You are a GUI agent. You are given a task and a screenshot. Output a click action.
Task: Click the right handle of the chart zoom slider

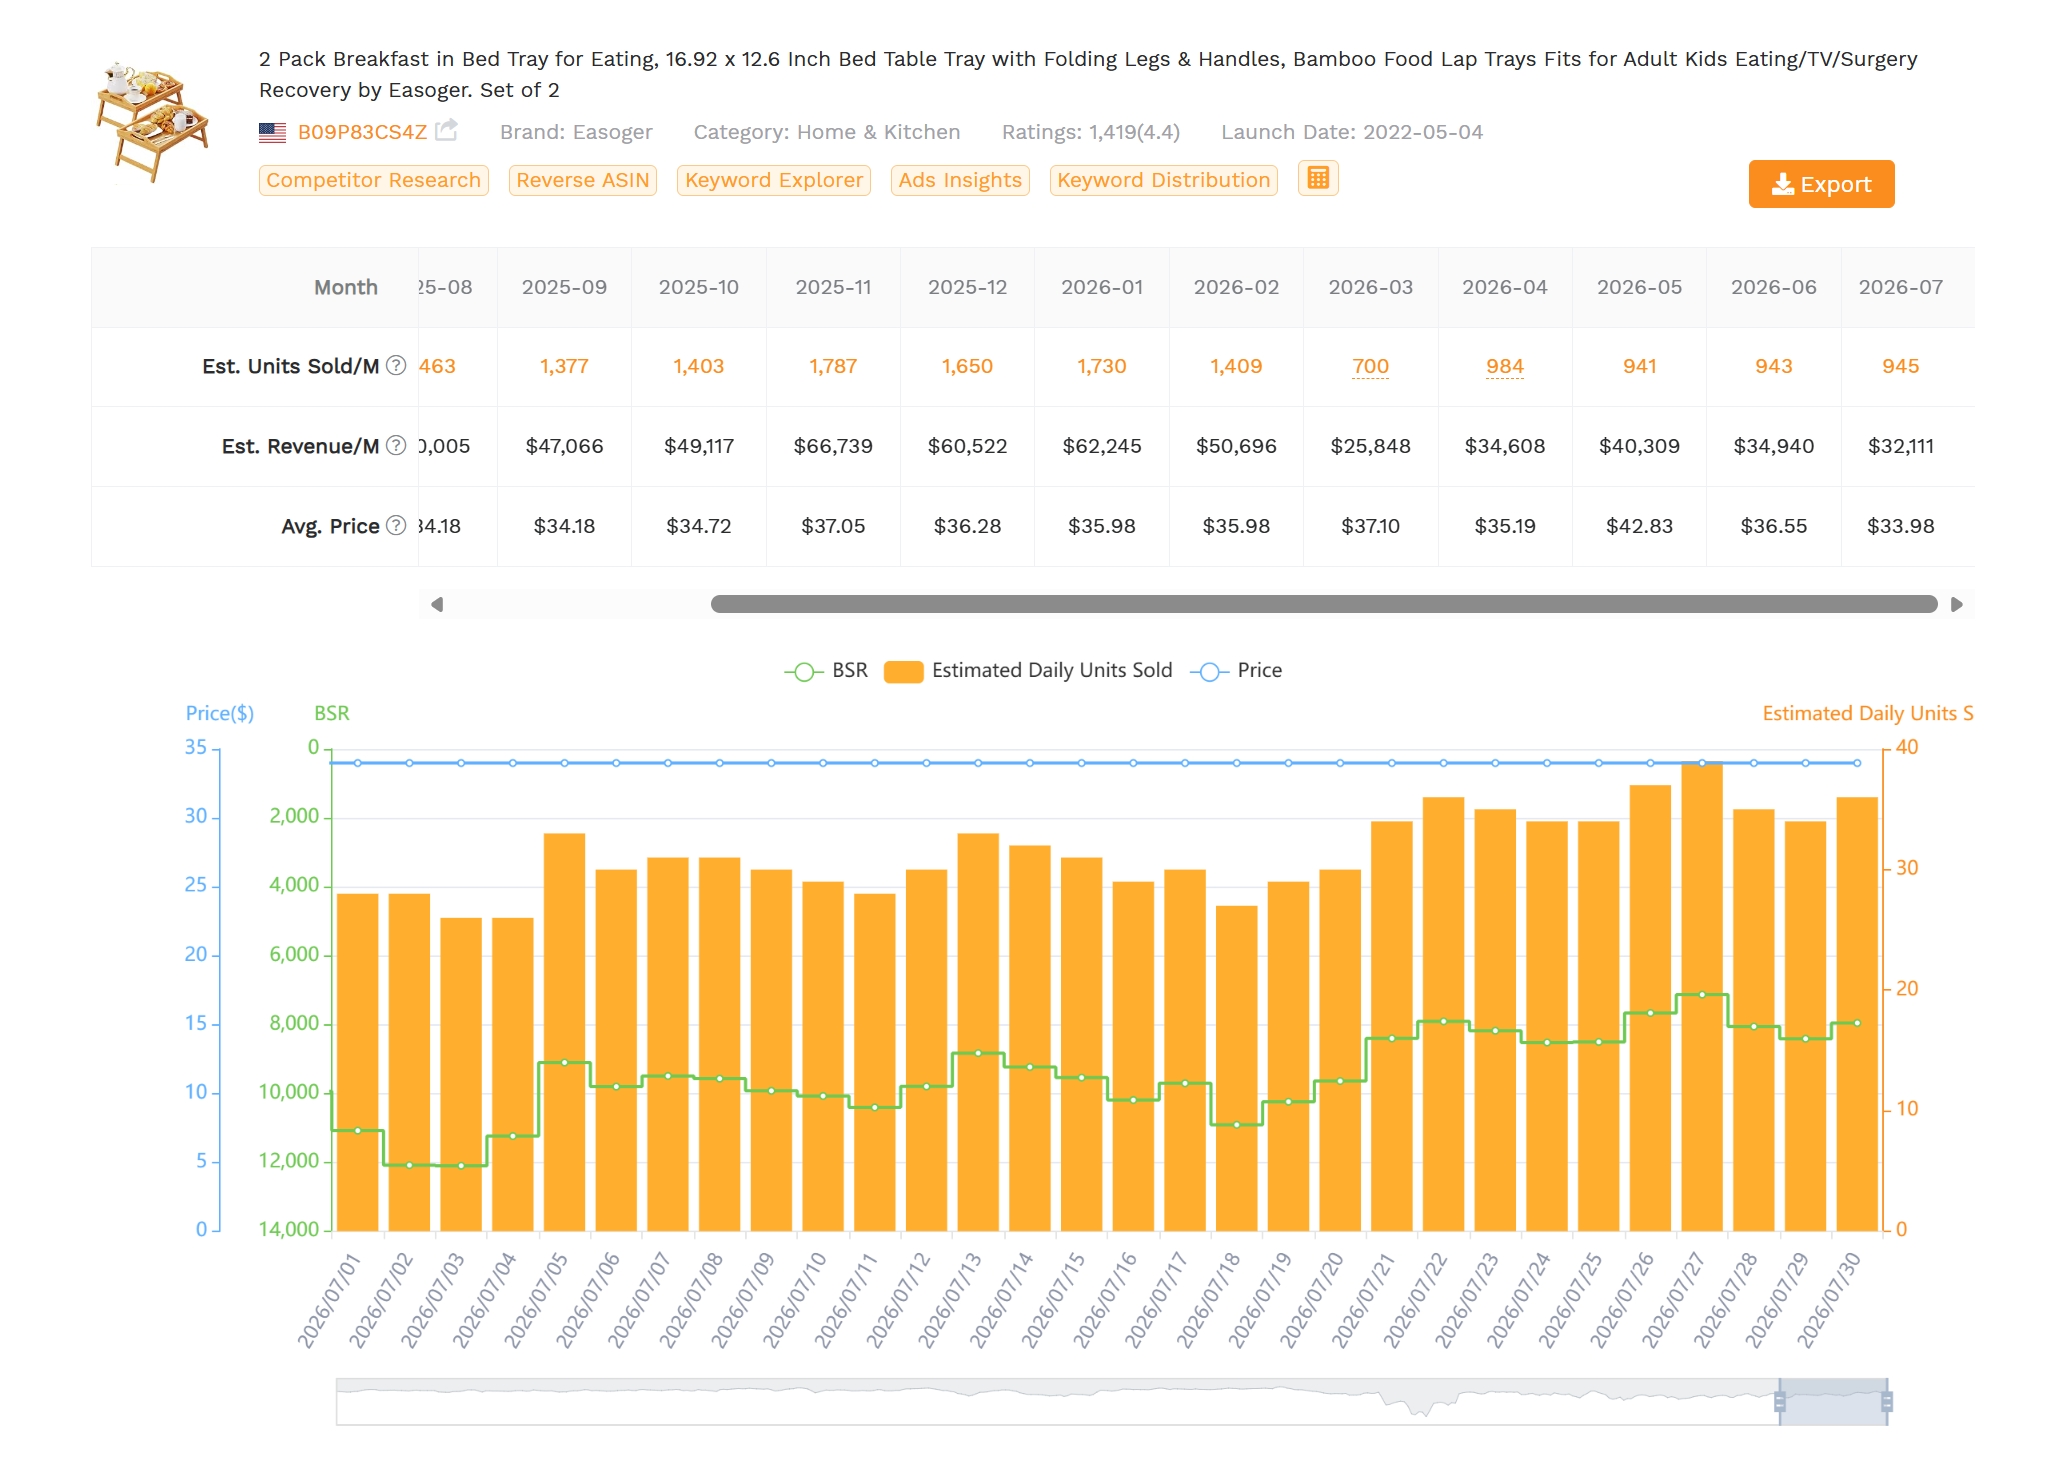point(1887,1402)
